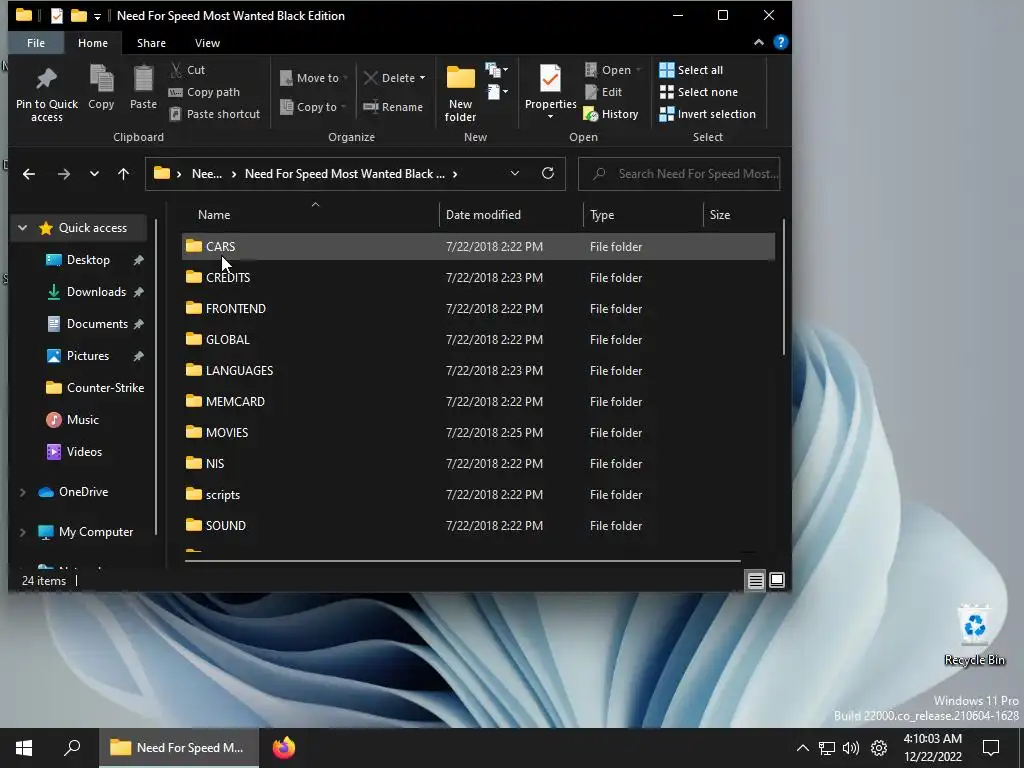The height and width of the screenshot is (768, 1024).
Task: Open file History
Action: tap(611, 114)
